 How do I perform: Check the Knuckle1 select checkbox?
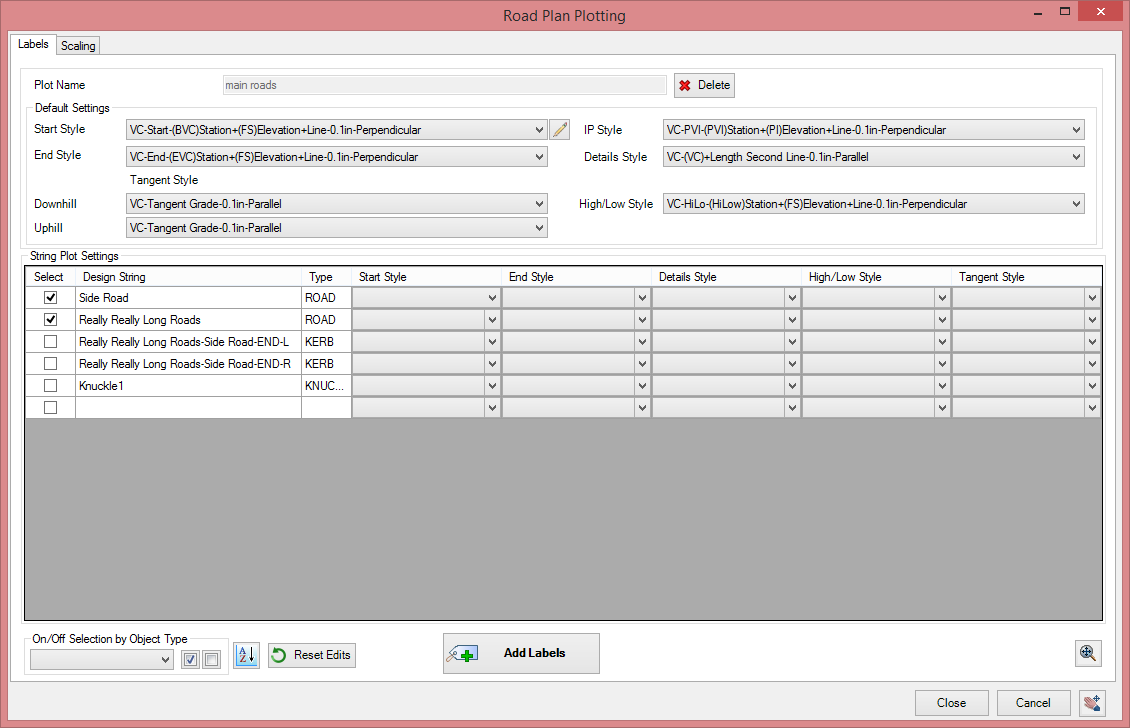pos(50,386)
